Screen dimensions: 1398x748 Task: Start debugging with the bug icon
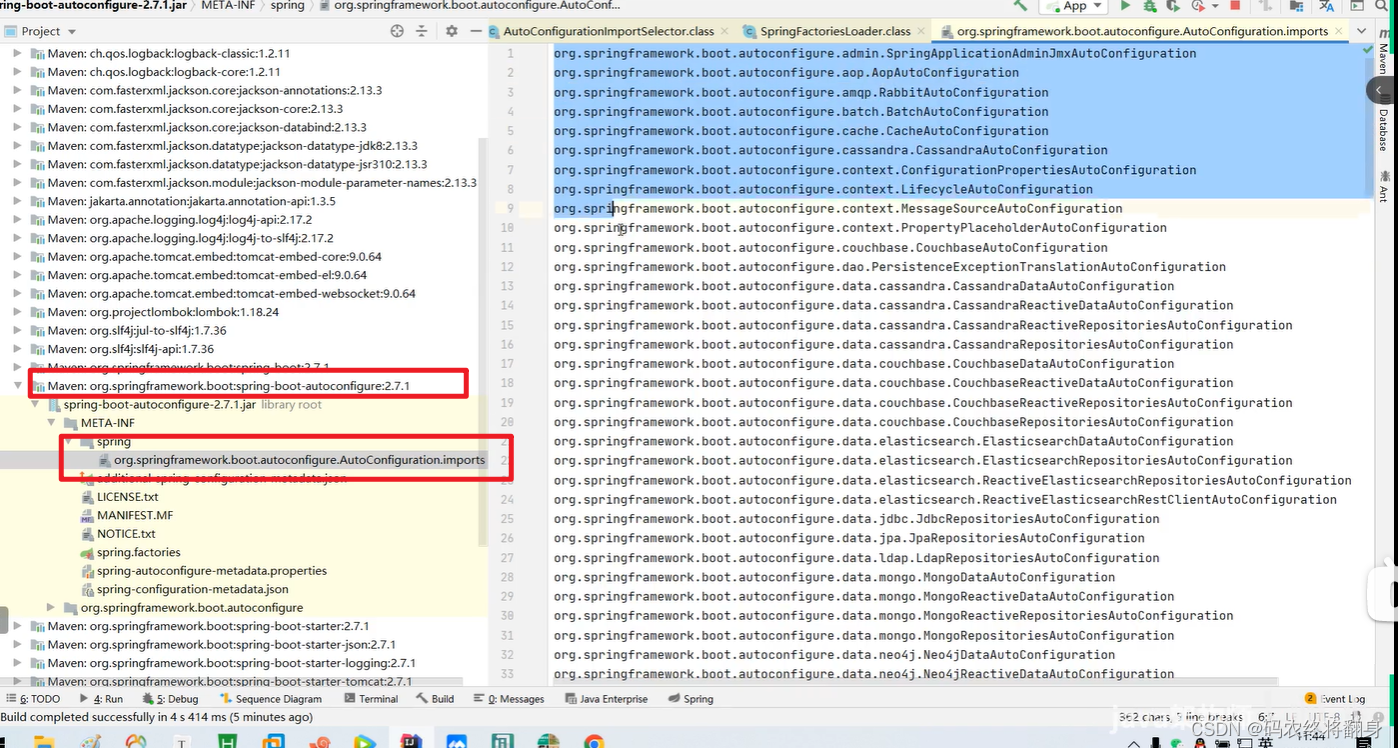point(1151,6)
